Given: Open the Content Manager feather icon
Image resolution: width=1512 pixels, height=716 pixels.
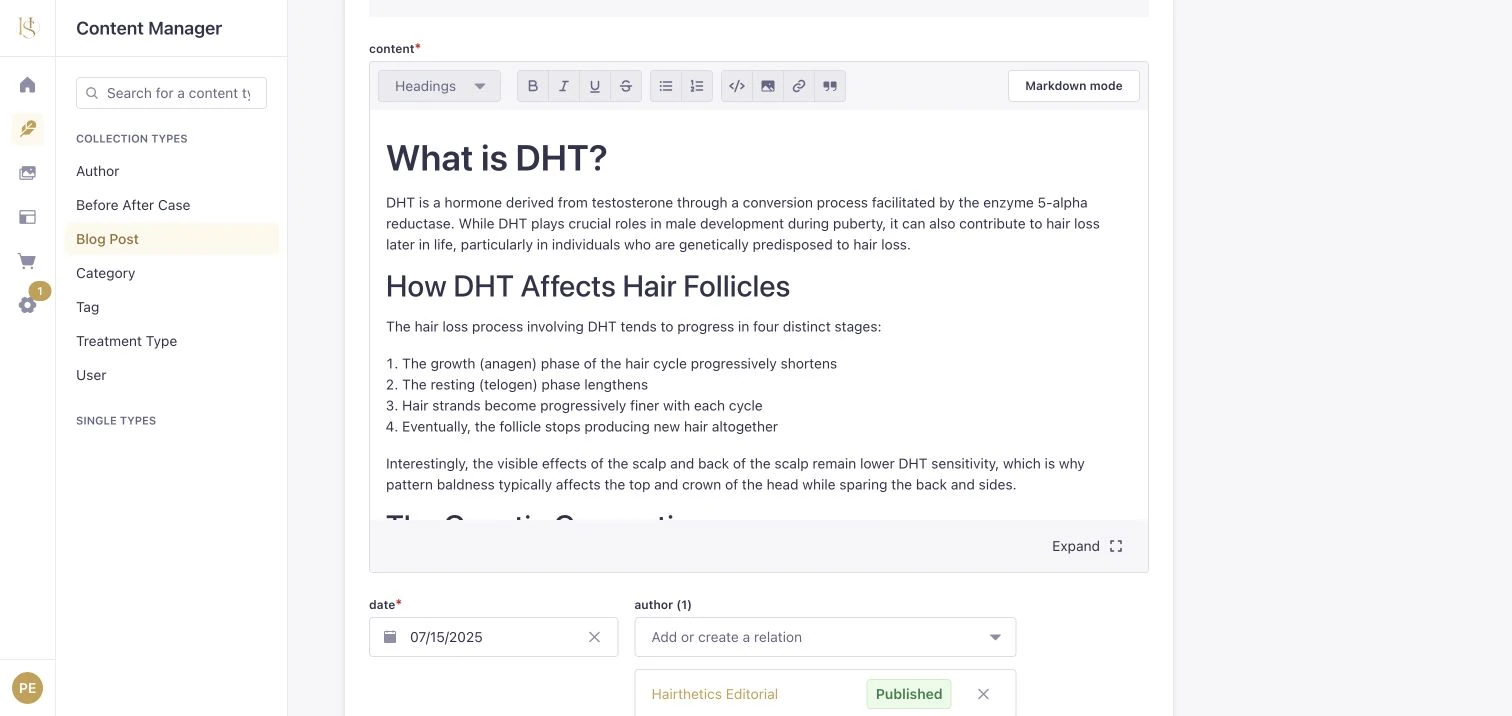Looking at the screenshot, I should coord(28,129).
